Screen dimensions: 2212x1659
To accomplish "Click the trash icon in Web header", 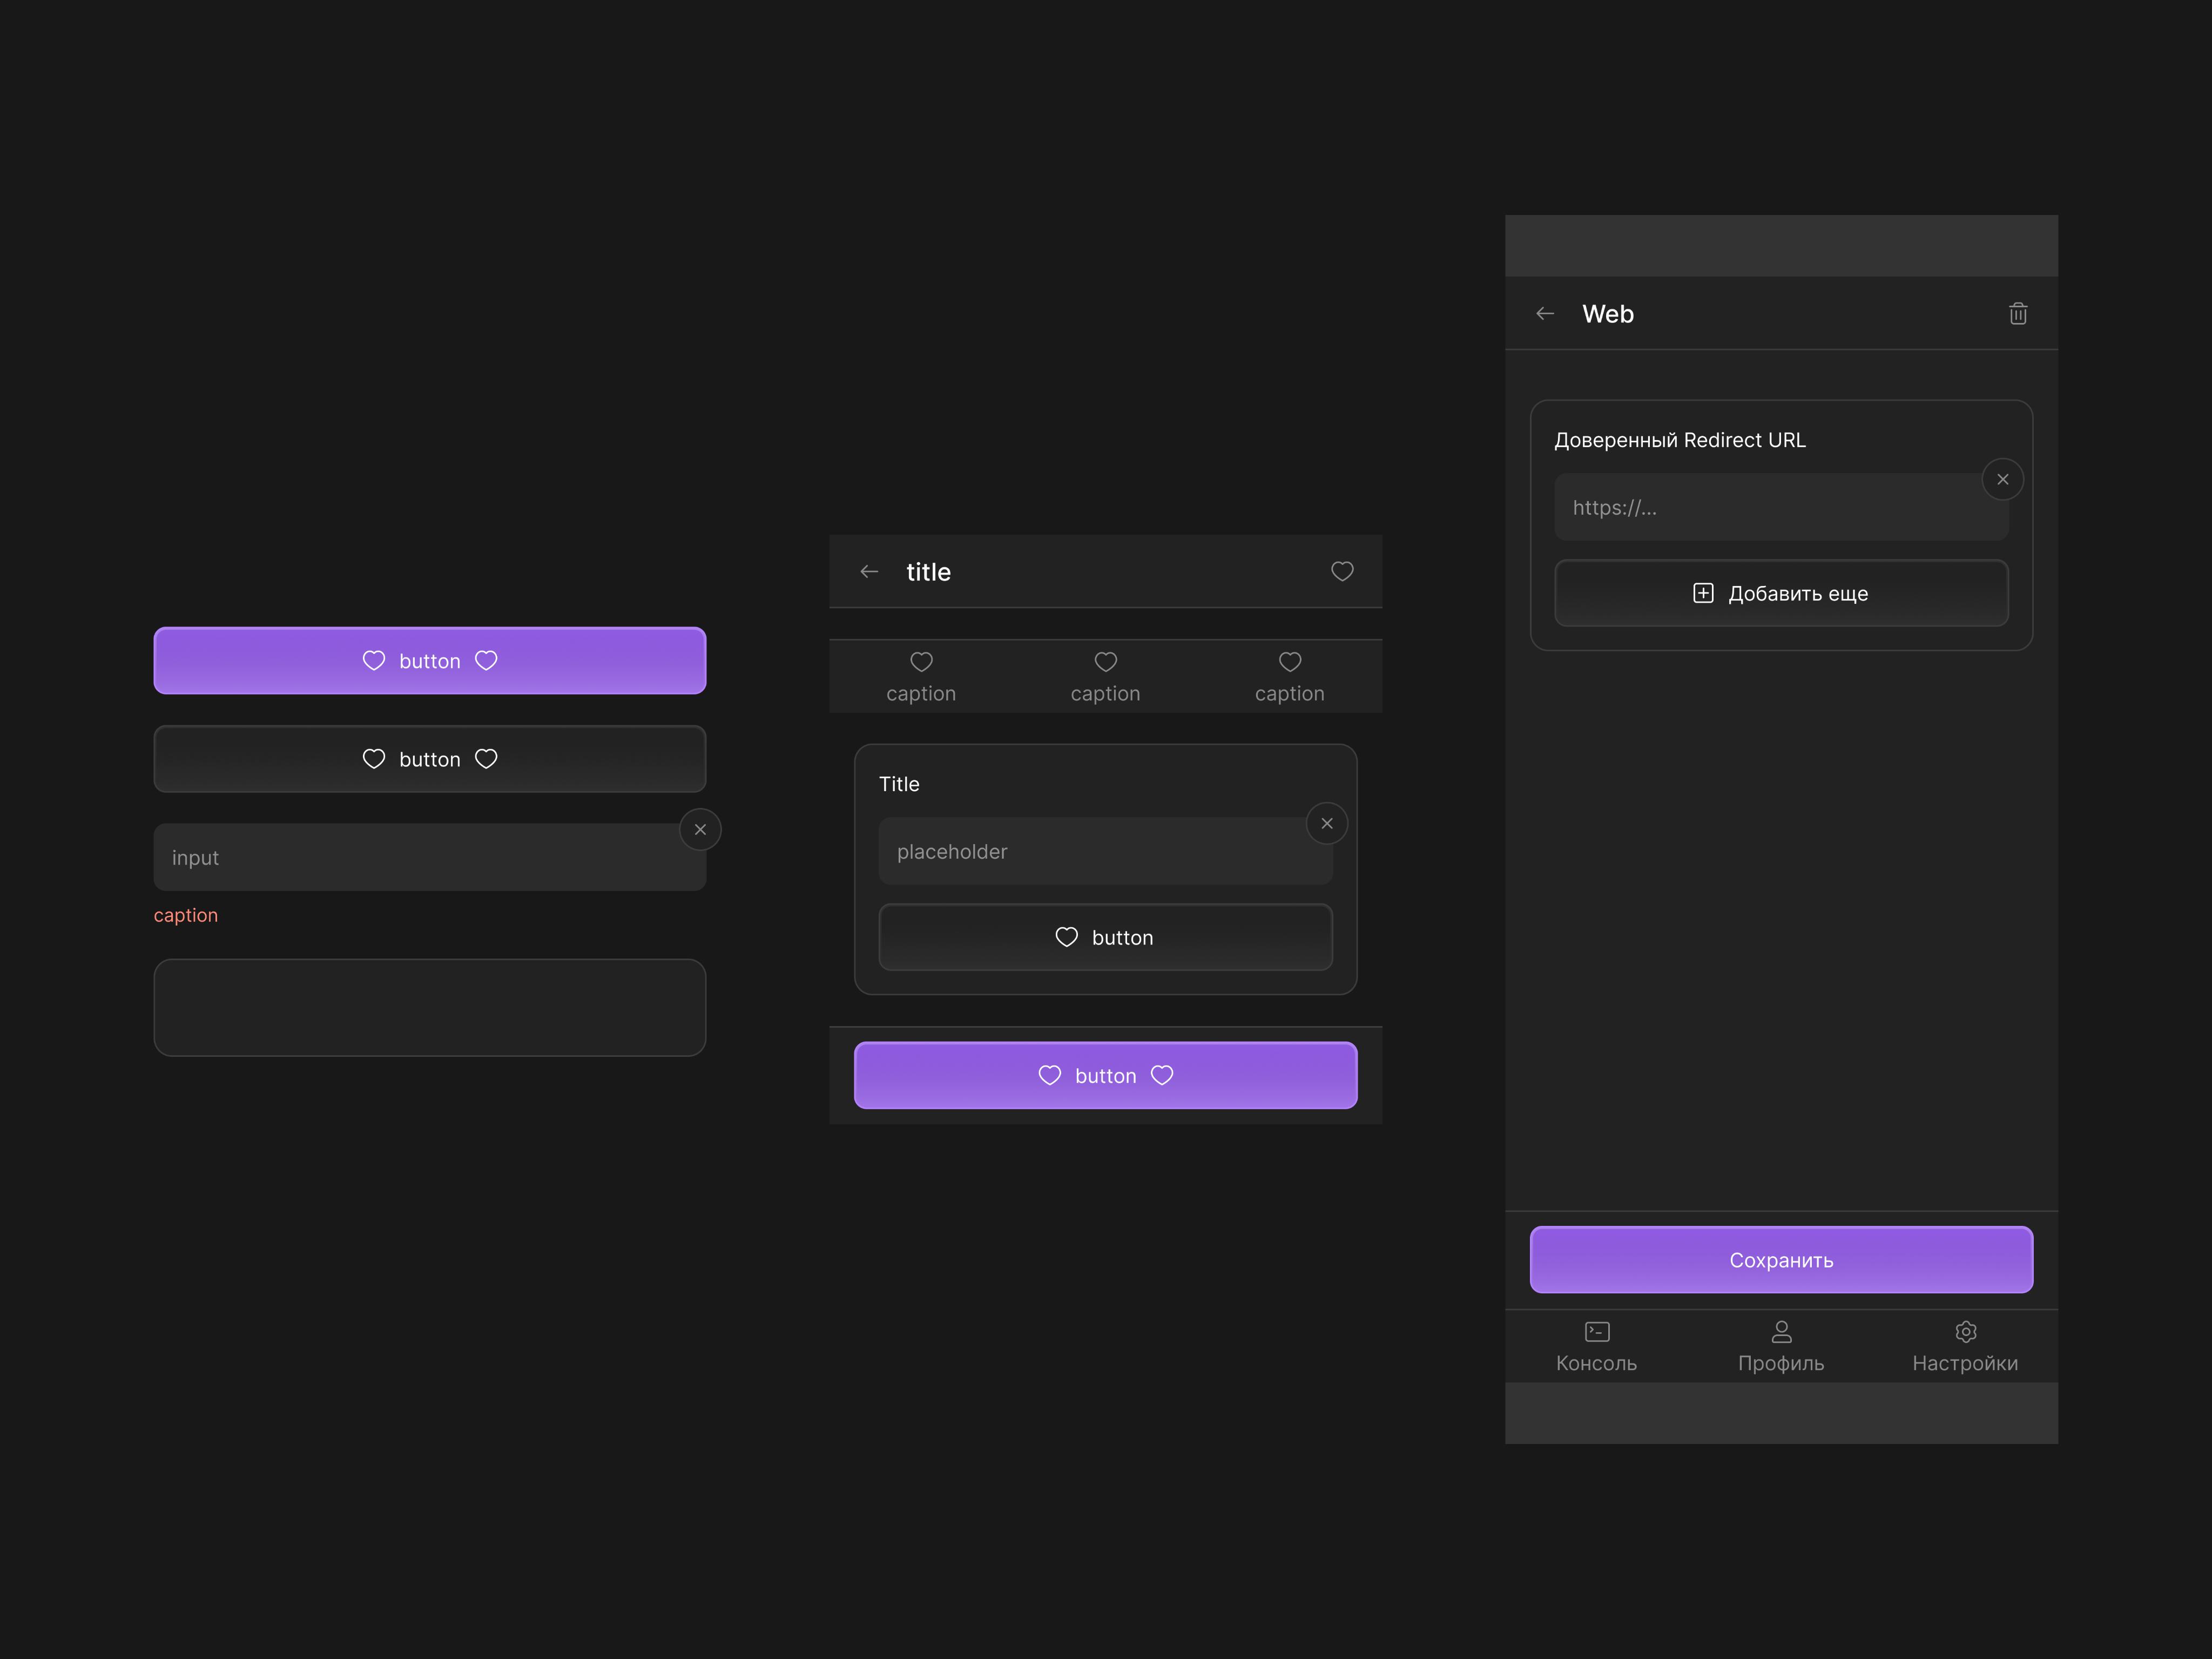I will click(x=2018, y=314).
